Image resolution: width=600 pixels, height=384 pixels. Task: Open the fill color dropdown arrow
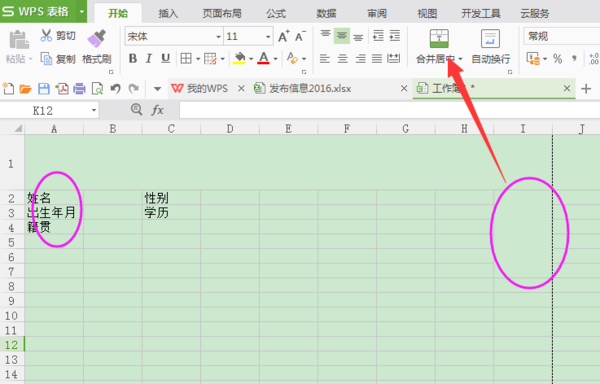click(251, 59)
